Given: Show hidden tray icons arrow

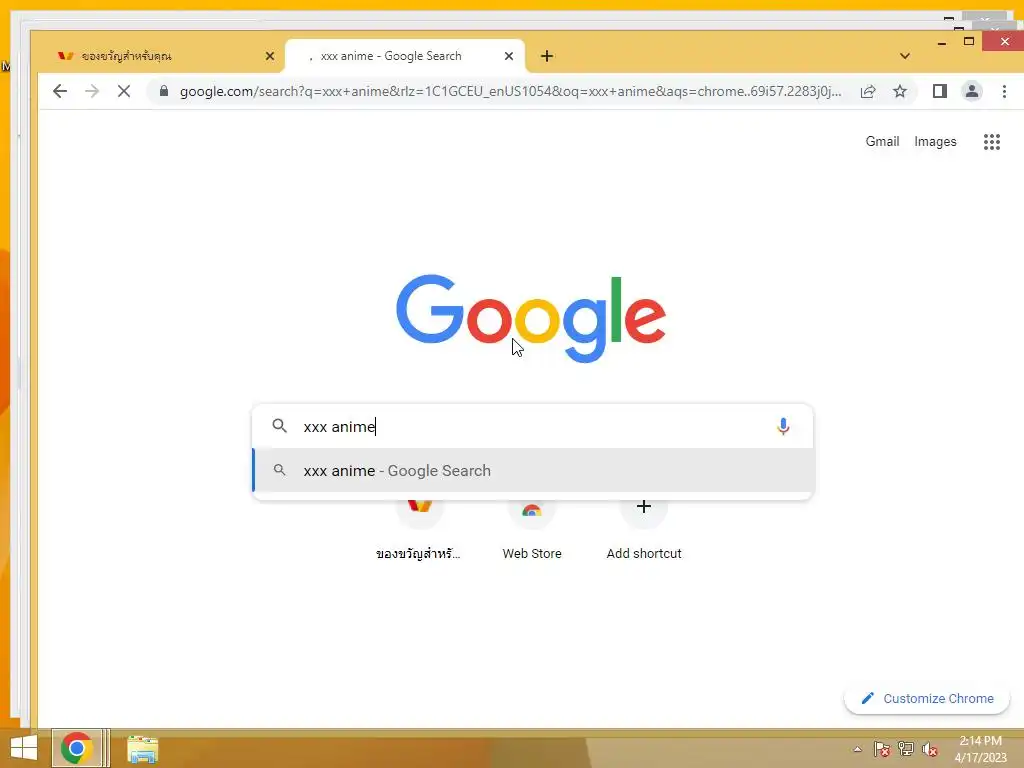Looking at the screenshot, I should click(x=857, y=749).
